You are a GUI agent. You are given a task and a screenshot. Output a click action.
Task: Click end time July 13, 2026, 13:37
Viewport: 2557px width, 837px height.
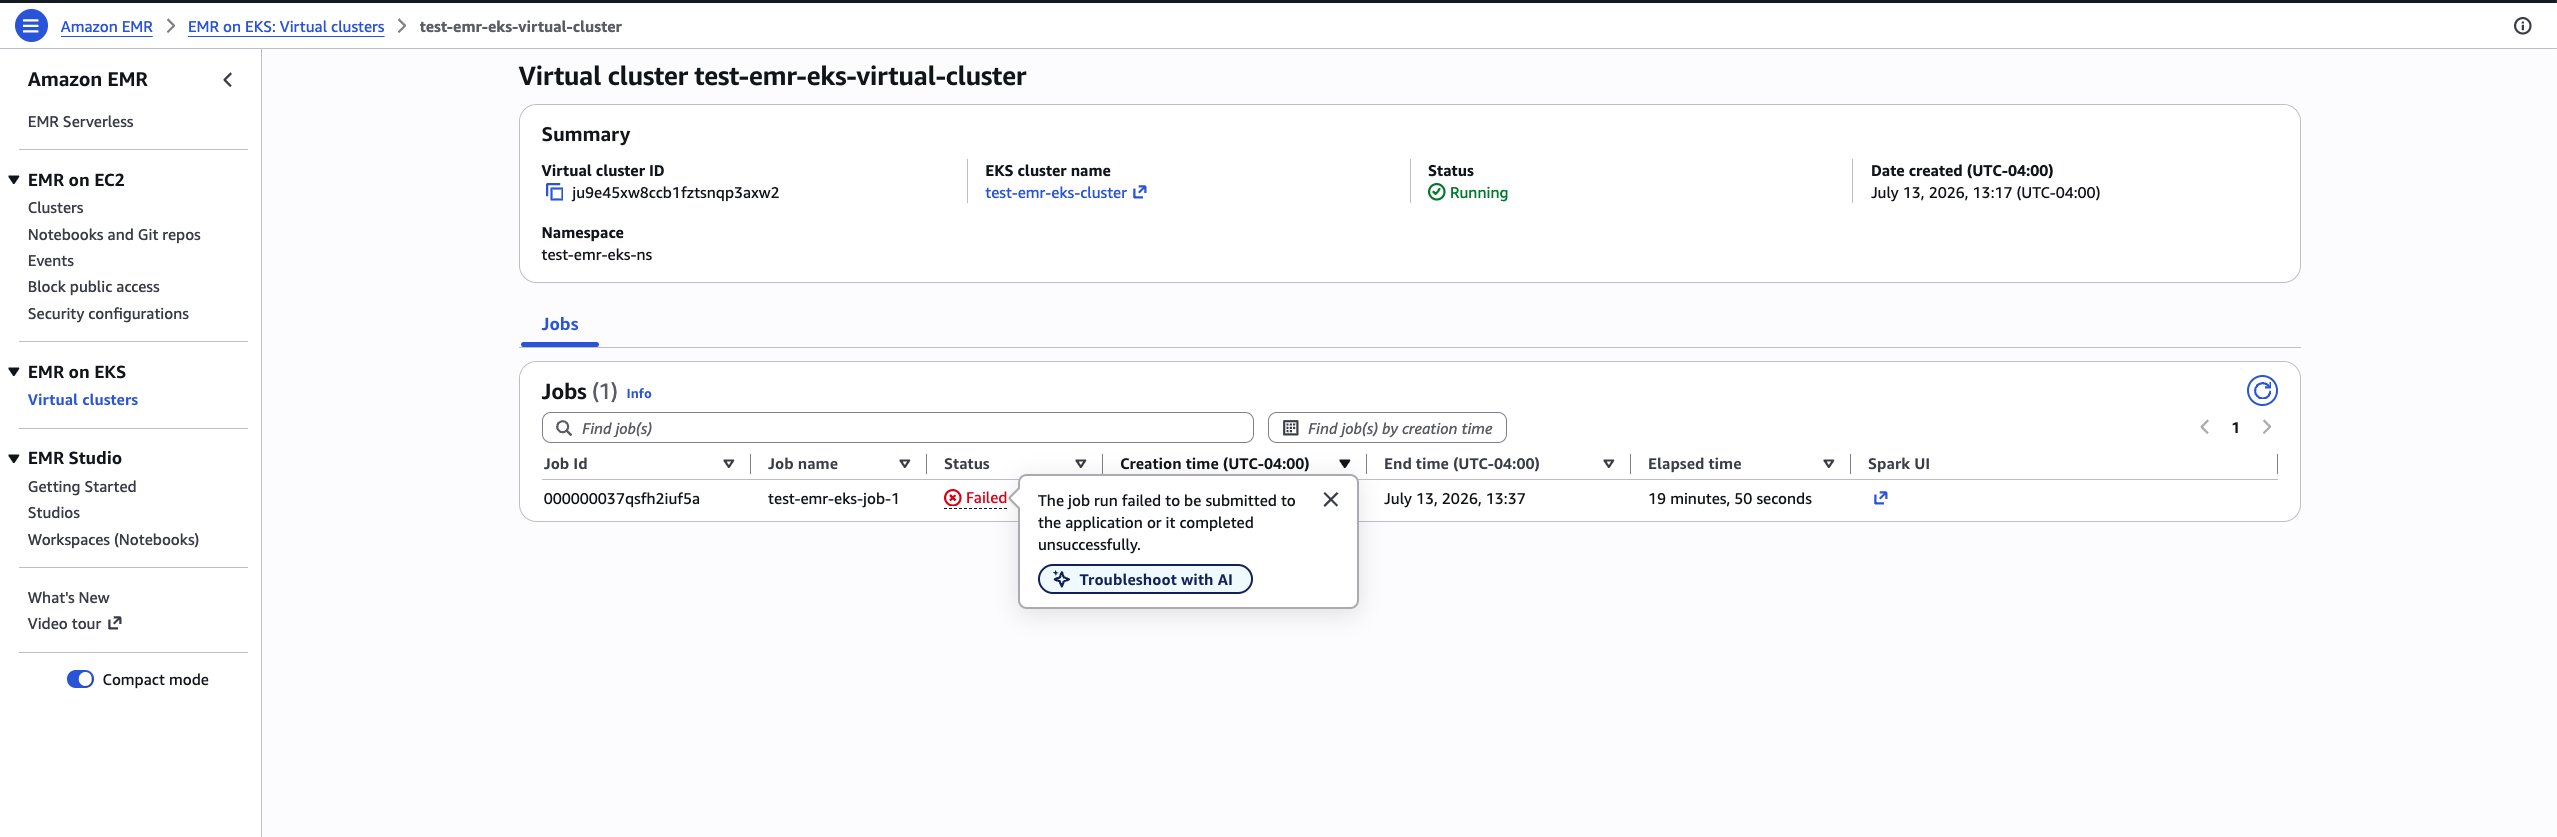point(1455,499)
